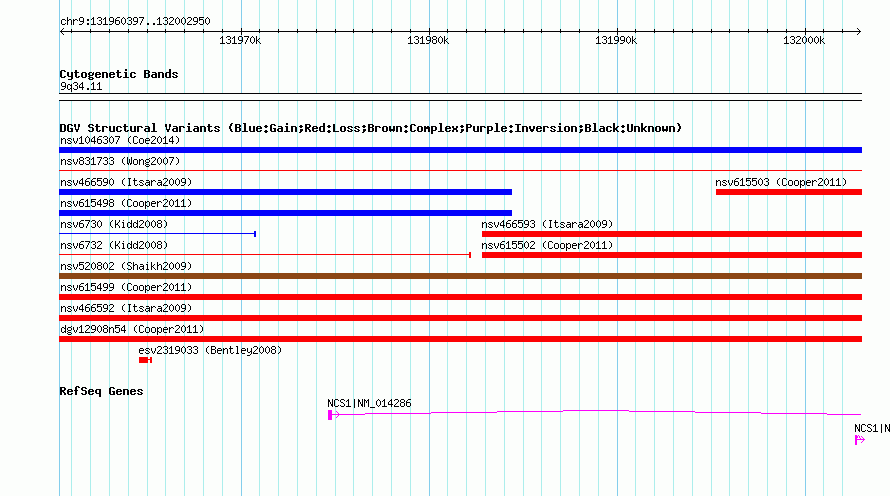Open the NCS1|NM_014286 gene label

[x=369, y=403]
